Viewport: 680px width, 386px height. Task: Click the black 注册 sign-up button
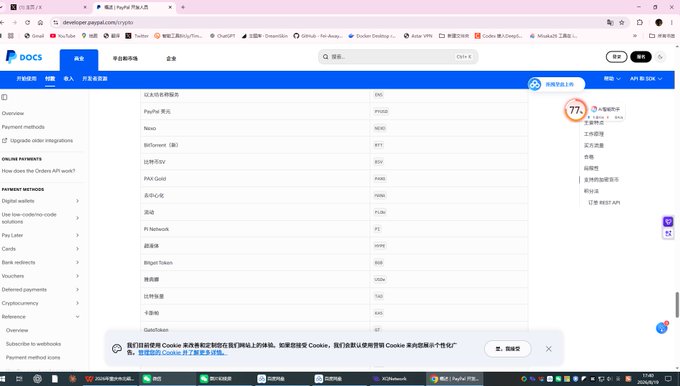pyautogui.click(x=641, y=57)
